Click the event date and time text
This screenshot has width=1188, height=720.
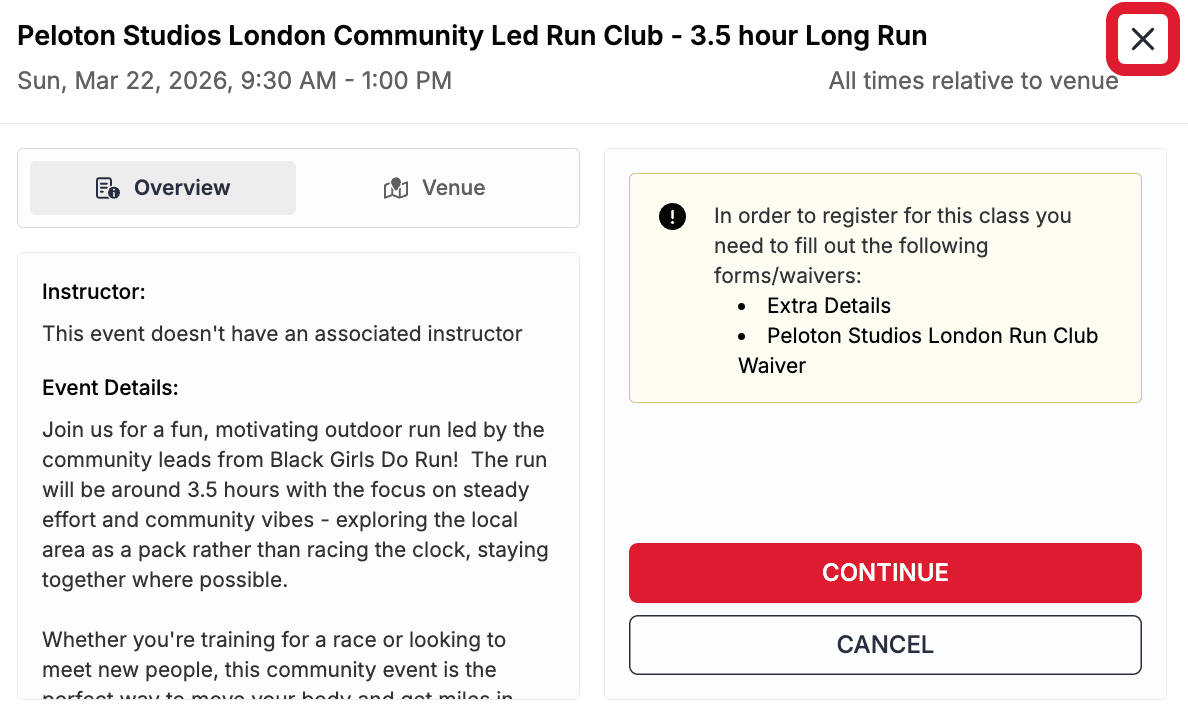pos(235,81)
